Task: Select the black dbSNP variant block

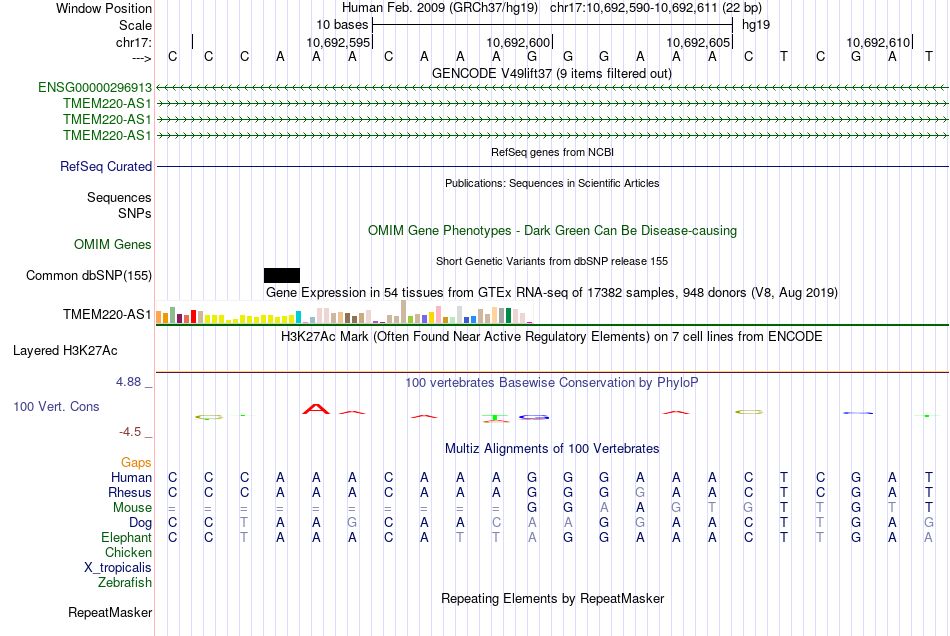Action: 282,276
